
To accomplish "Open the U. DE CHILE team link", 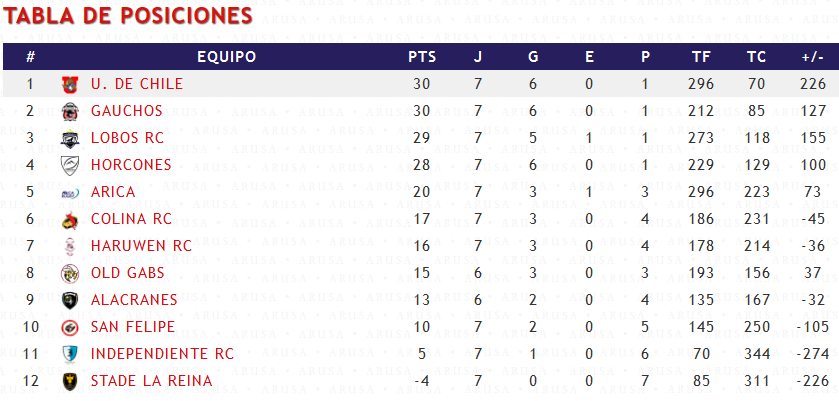I will (137, 84).
